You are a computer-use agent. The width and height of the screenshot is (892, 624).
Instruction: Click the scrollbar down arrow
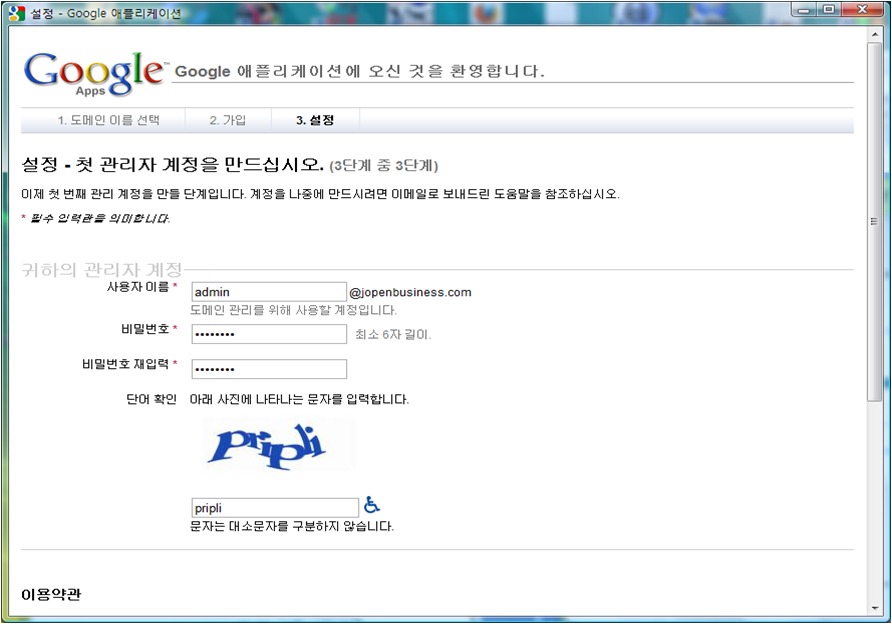pos(875,608)
